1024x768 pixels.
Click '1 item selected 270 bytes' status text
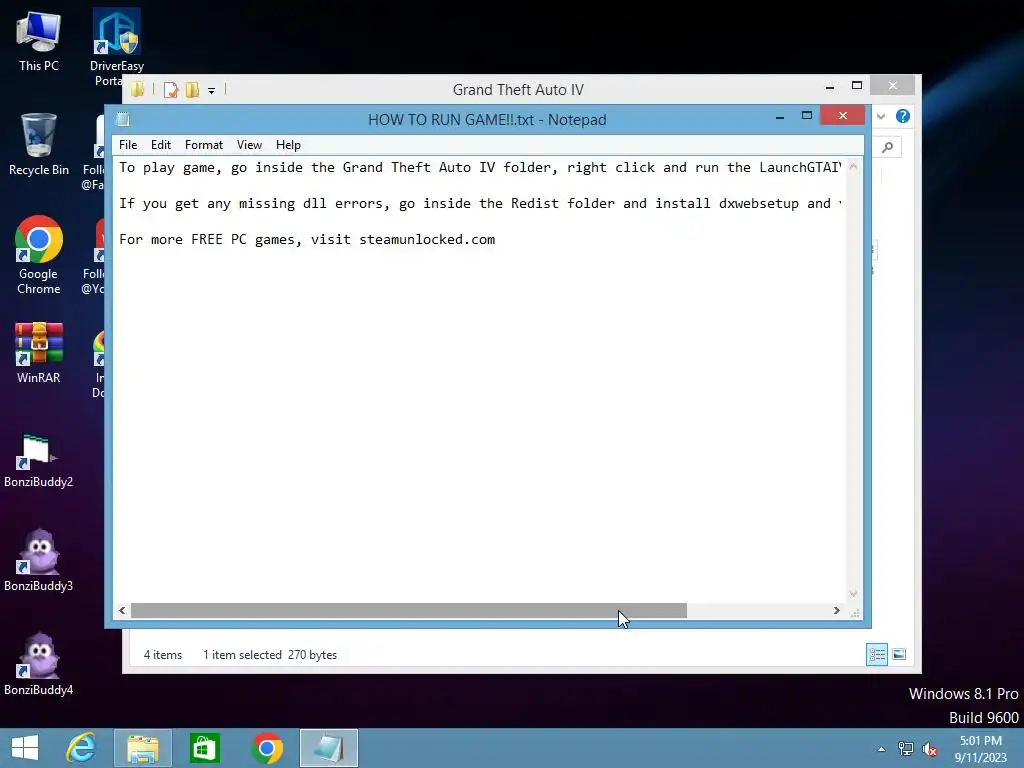(x=270, y=654)
